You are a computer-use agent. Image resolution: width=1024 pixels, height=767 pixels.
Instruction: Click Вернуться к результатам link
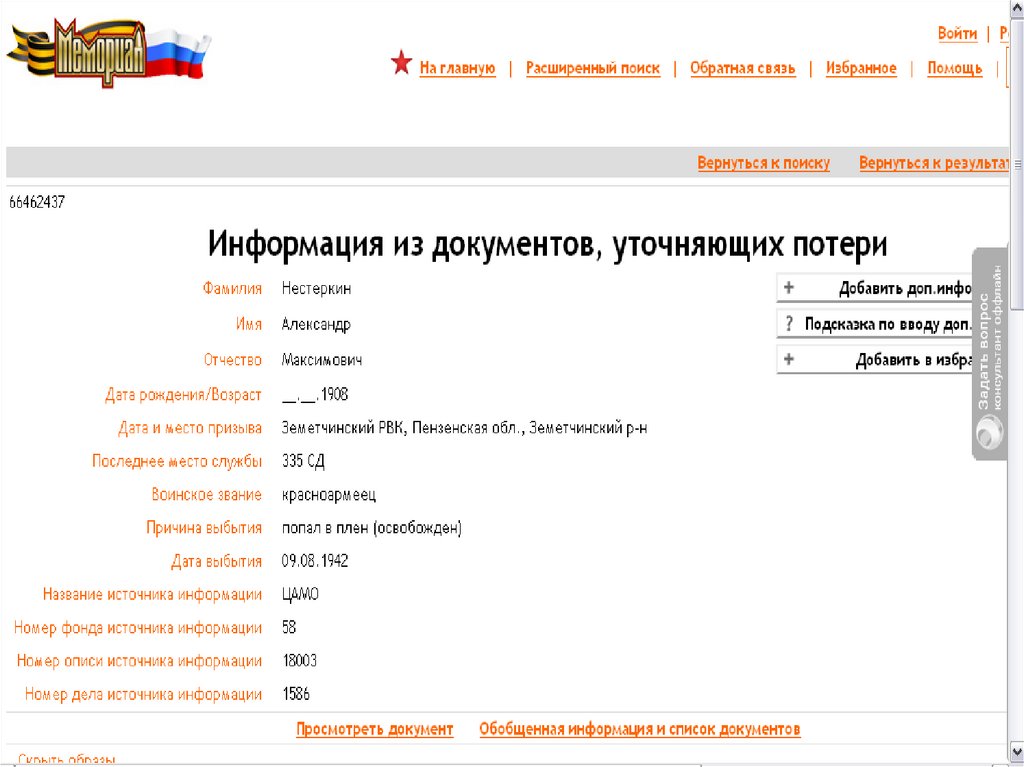point(934,163)
